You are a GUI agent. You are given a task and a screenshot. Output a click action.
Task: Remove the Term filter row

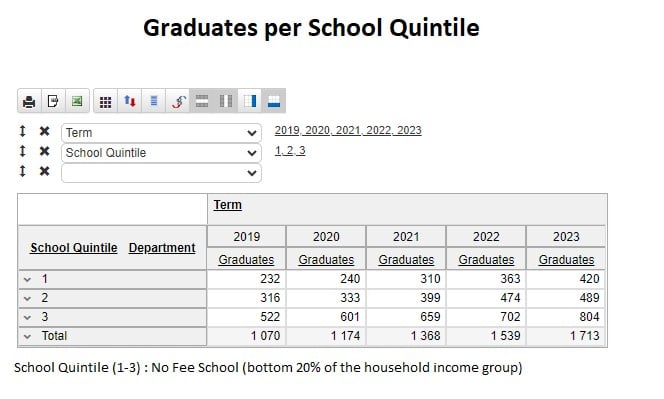44,131
